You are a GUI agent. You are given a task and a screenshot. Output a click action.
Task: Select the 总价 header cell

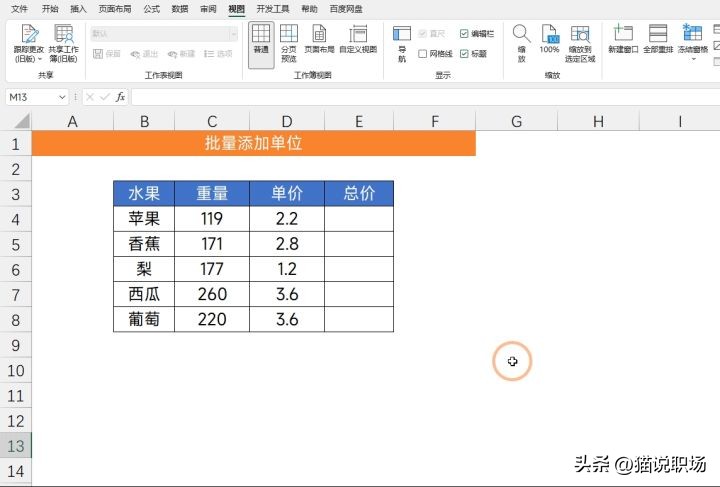(359, 193)
